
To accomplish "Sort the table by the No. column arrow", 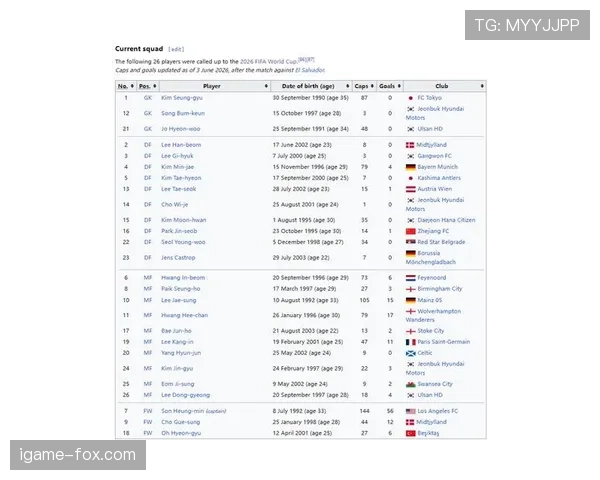I will tap(132, 86).
